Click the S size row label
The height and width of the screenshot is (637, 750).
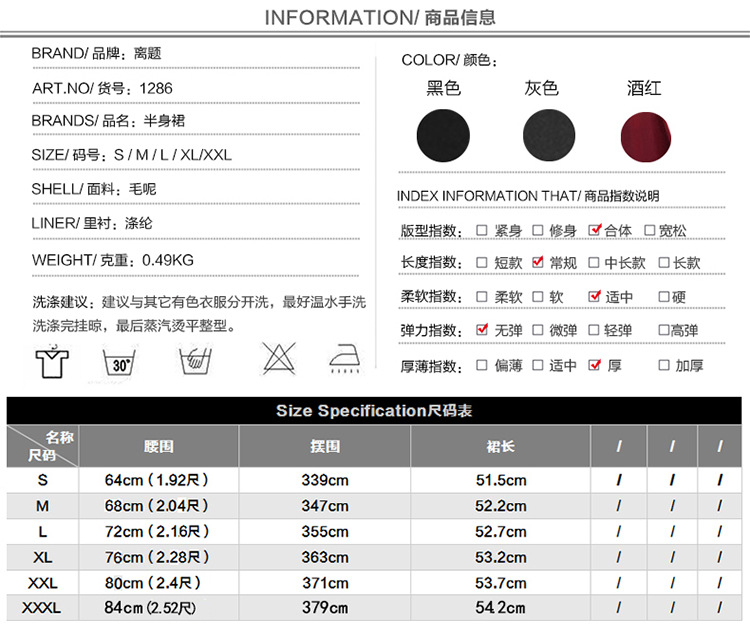point(43,480)
